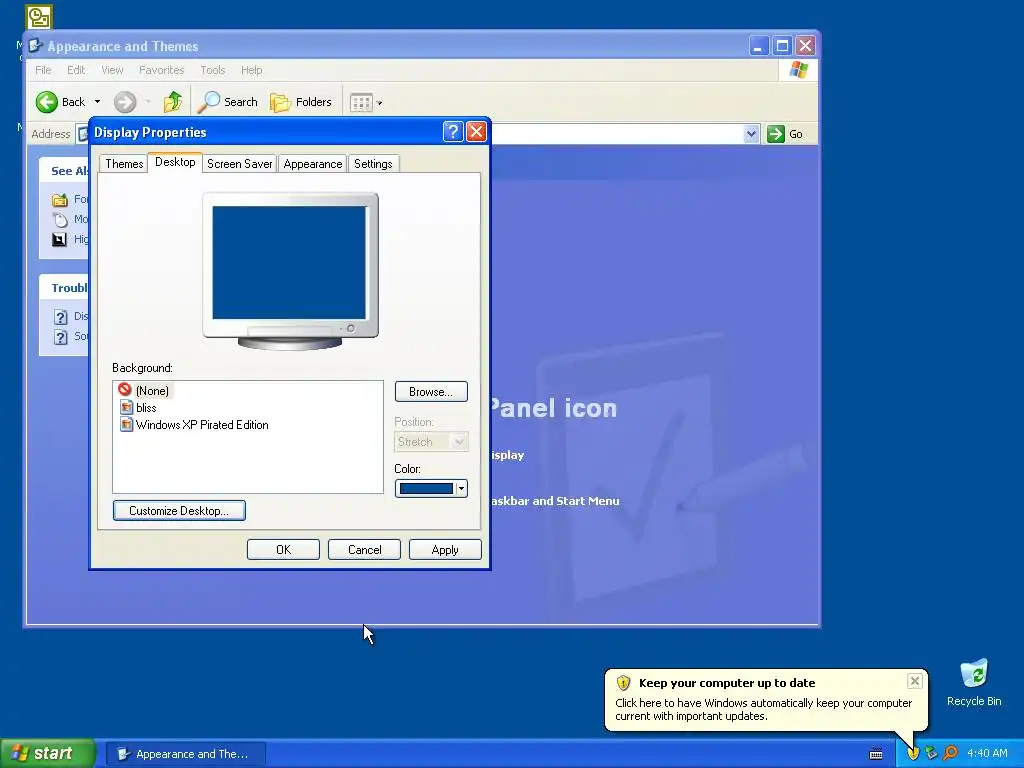Close the update notification balloon
The height and width of the screenshot is (768, 1024).
[x=914, y=681]
